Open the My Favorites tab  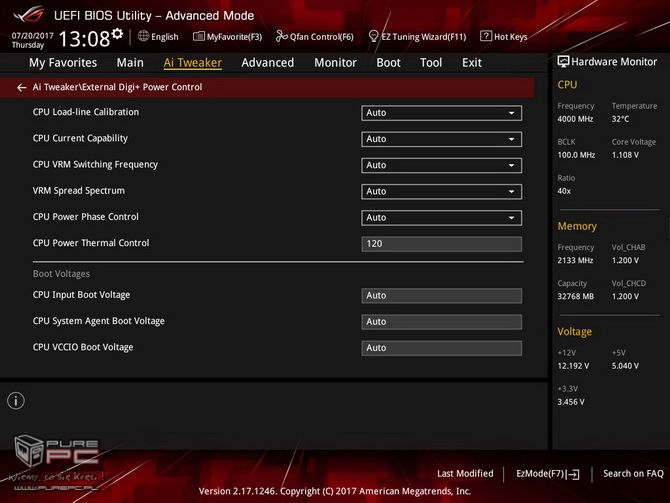63,63
